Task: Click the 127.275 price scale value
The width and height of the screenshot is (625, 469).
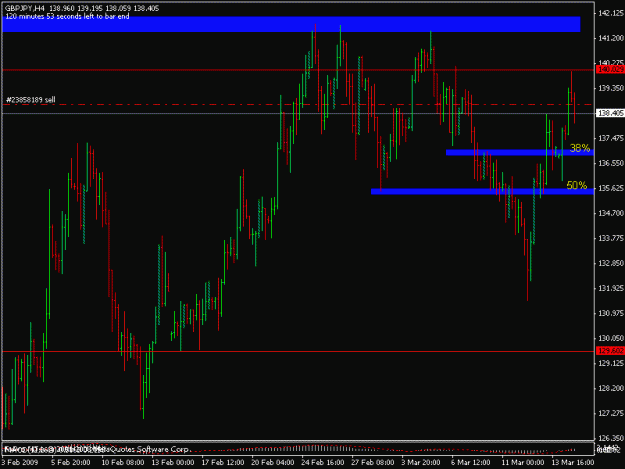Action: pos(611,413)
